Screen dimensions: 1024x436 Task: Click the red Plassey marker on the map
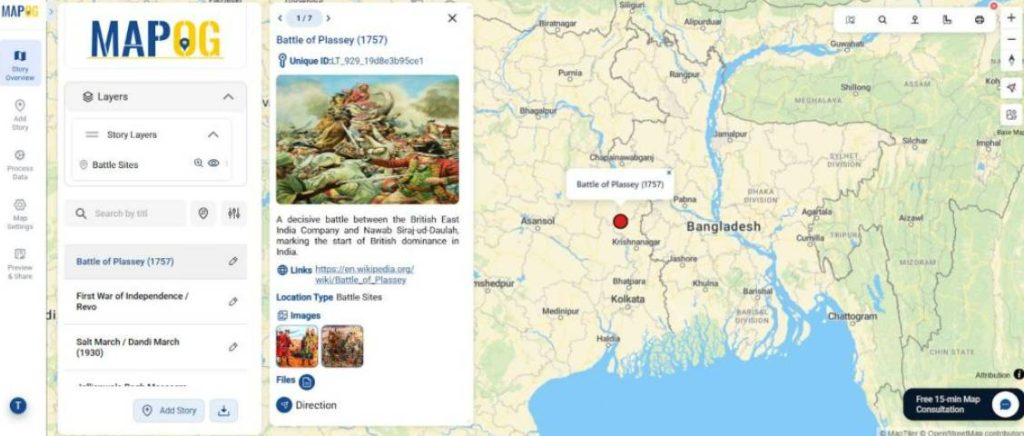point(620,221)
